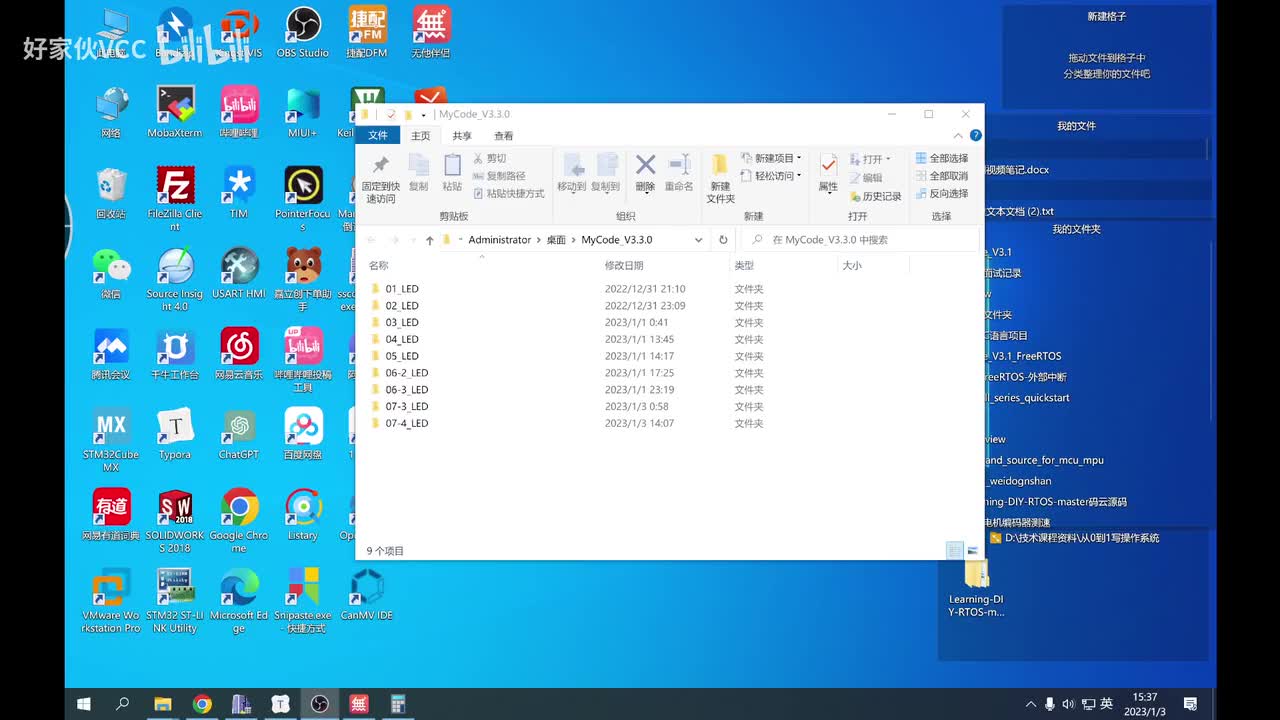The height and width of the screenshot is (720, 1280).
Task: Go up one folder level with the arrow
Action: 429,240
